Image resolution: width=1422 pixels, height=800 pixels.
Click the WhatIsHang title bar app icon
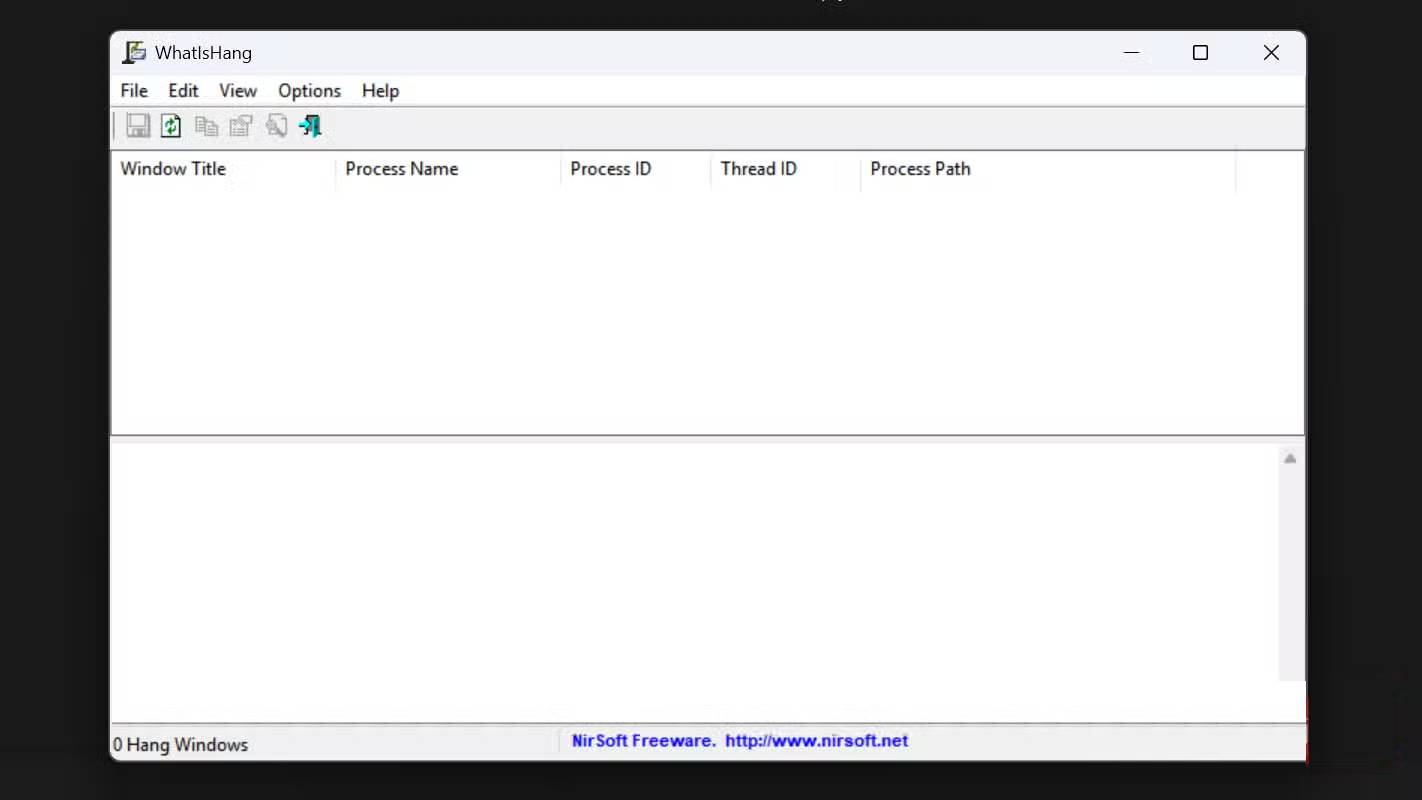(134, 52)
